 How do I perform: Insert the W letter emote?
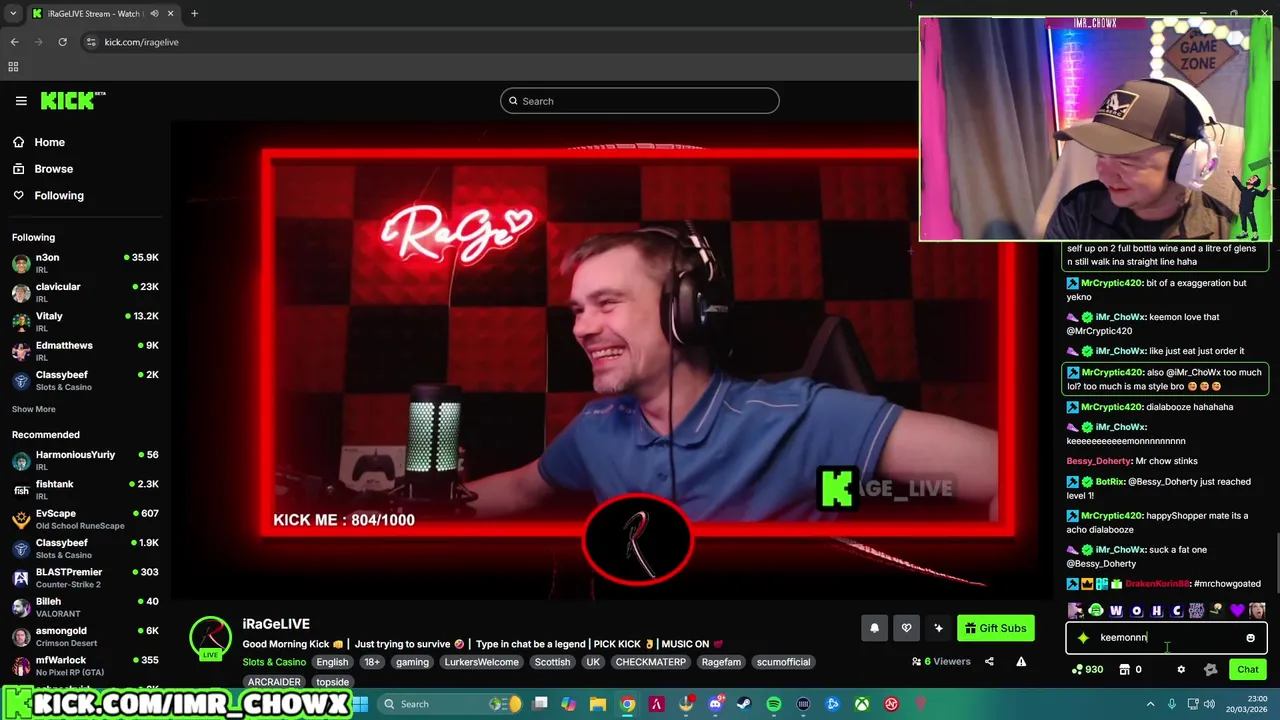[1116, 611]
